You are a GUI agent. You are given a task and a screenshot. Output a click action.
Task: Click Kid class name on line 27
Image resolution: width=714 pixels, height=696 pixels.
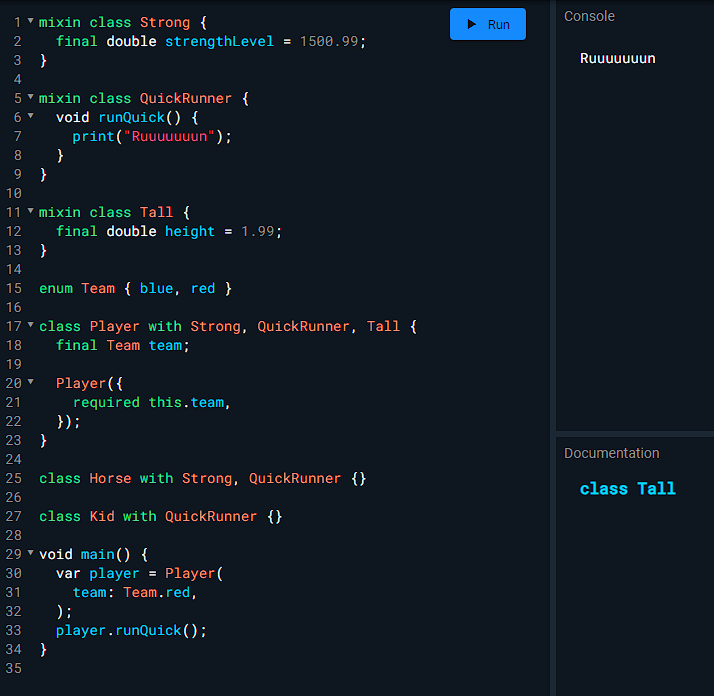102,516
